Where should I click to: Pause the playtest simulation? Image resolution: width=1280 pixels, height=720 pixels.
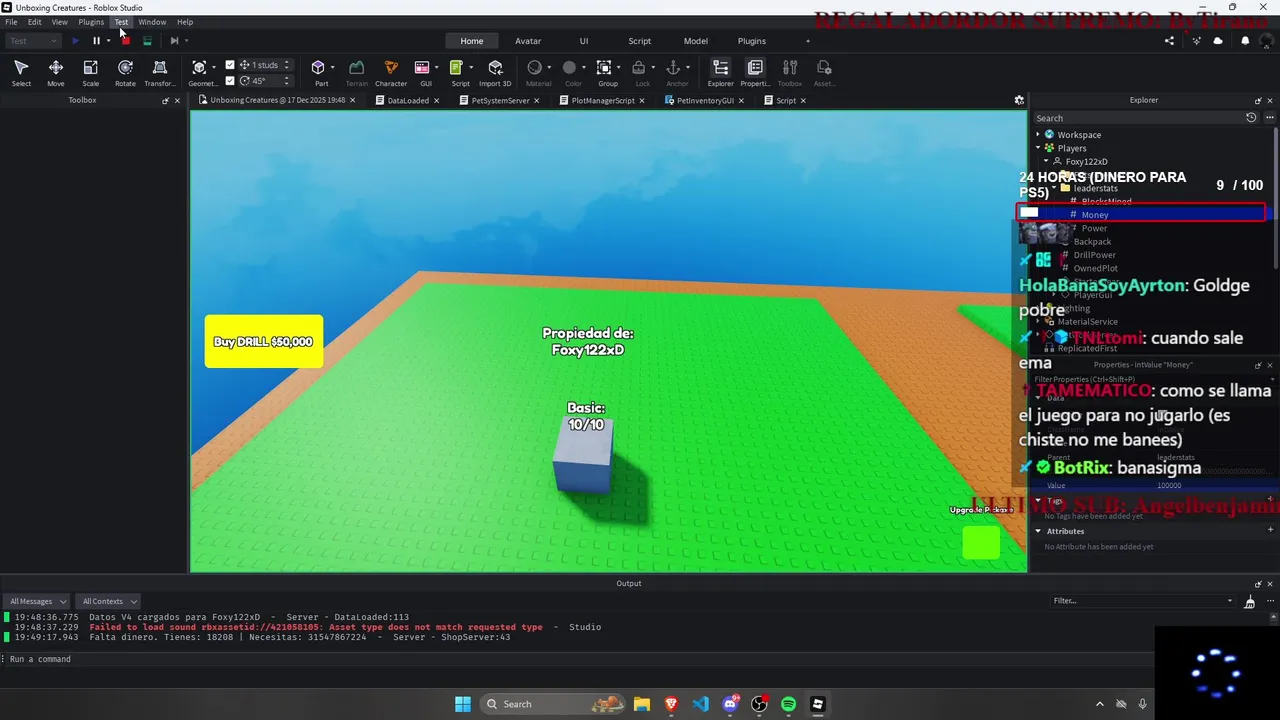(x=96, y=41)
